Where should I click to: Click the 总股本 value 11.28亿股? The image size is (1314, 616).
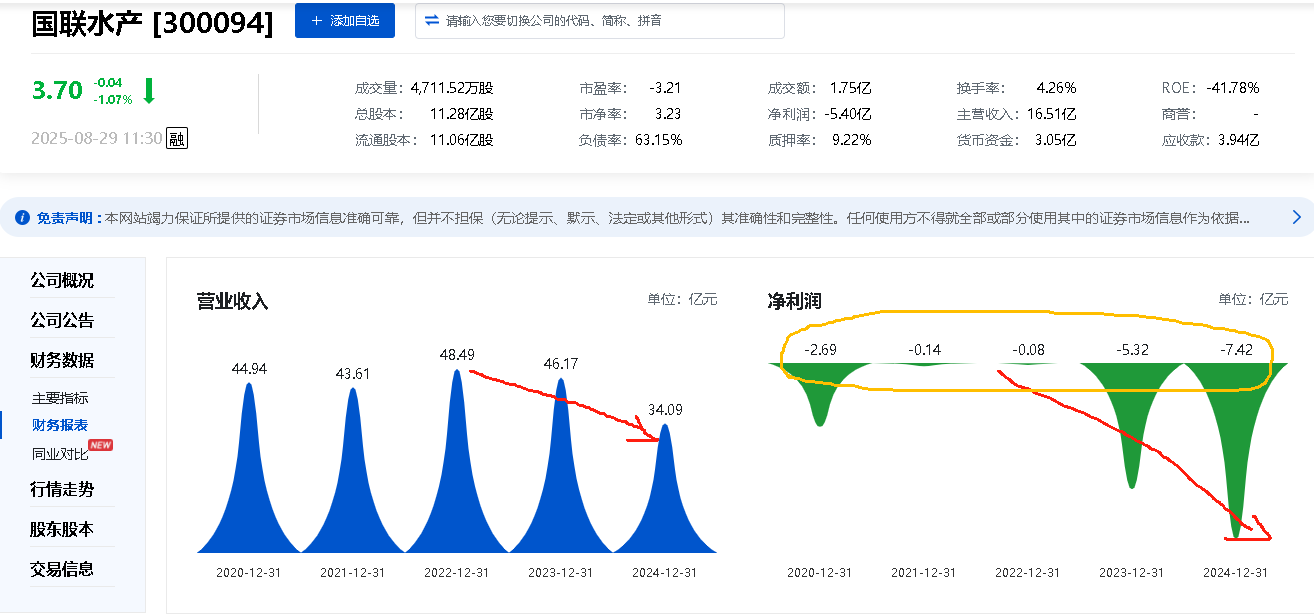[x=461, y=114]
